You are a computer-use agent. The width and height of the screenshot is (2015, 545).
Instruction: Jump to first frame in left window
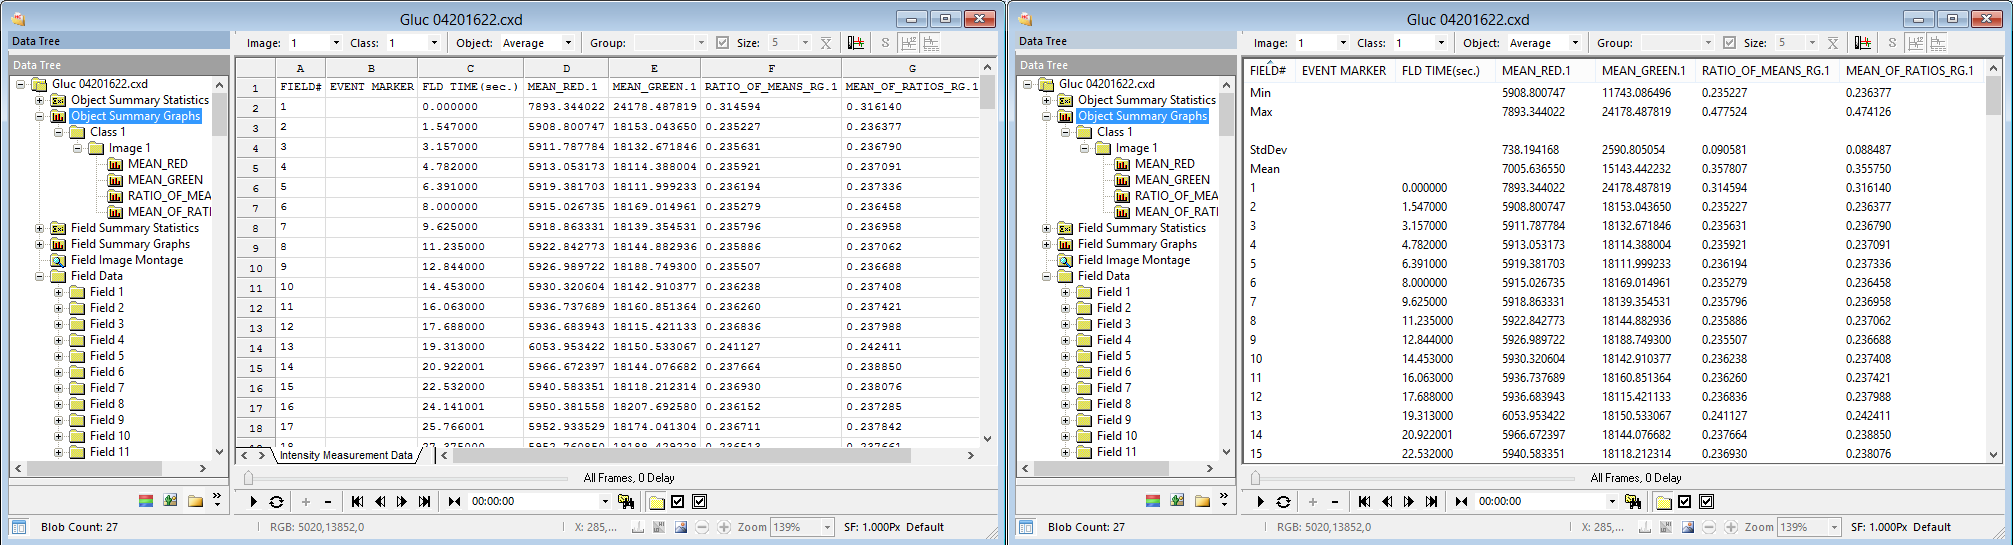[x=357, y=502]
